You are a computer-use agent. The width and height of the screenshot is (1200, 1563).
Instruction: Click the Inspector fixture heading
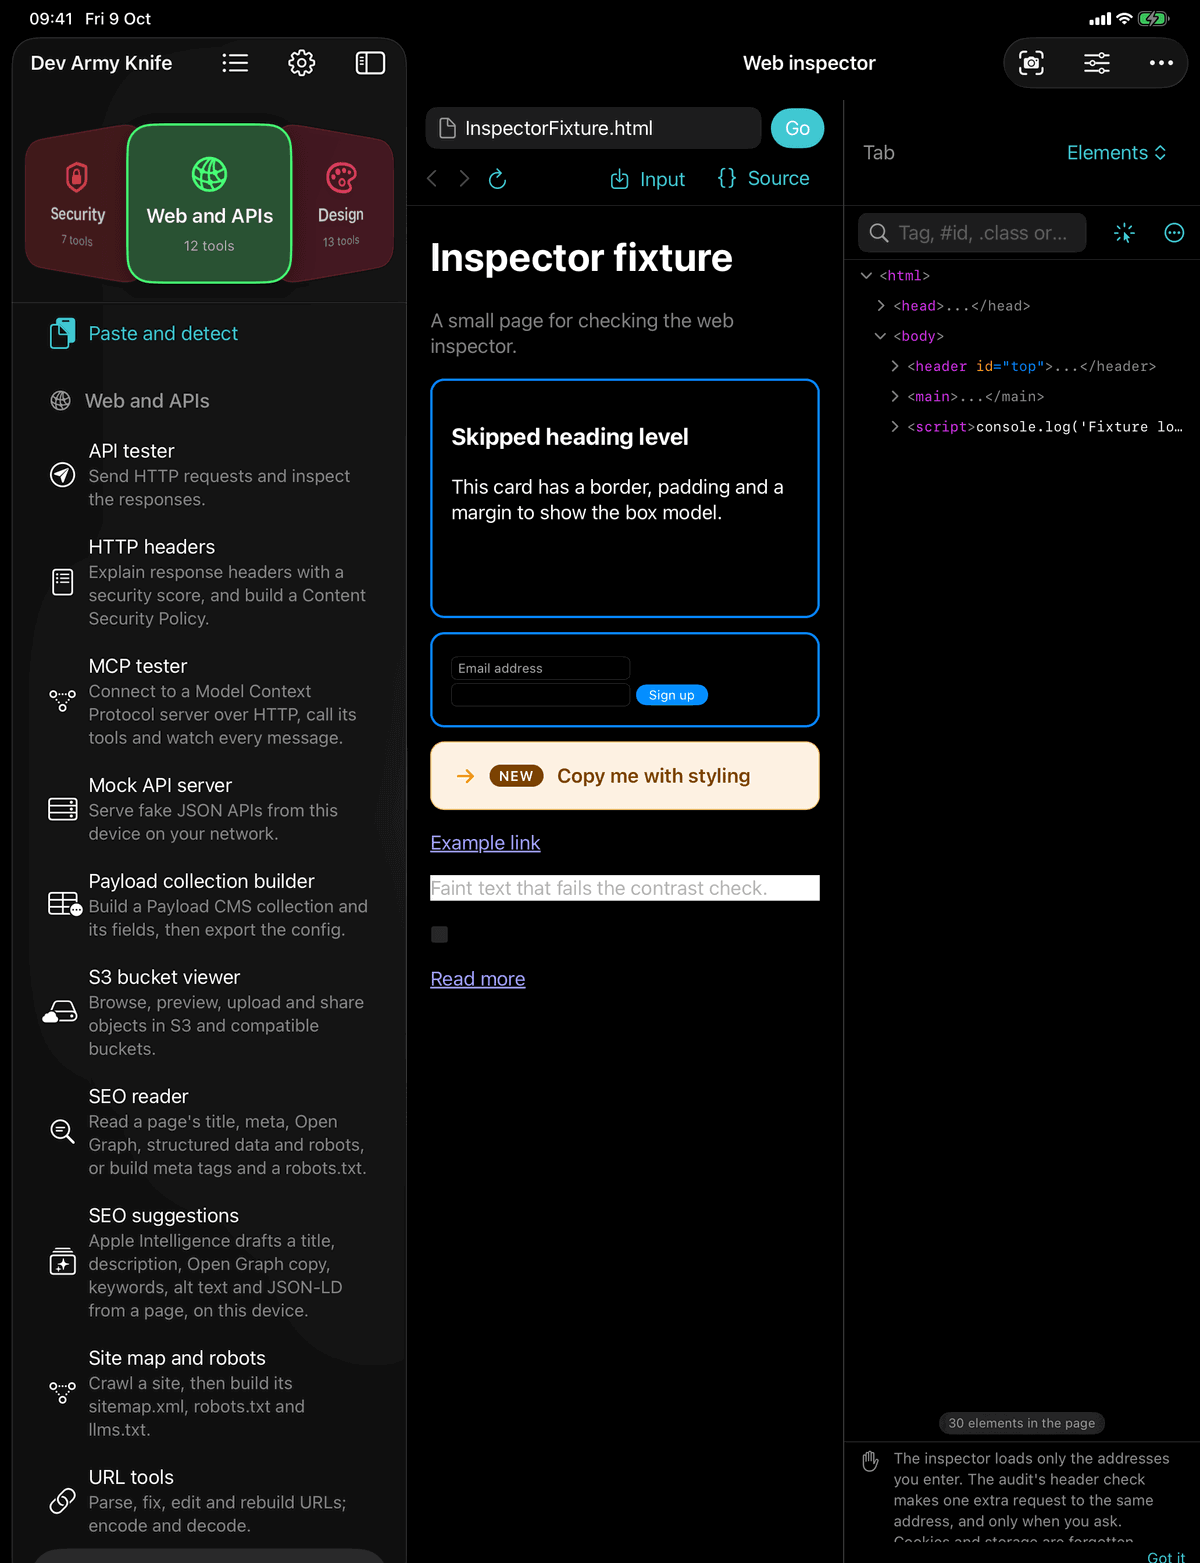coord(581,258)
